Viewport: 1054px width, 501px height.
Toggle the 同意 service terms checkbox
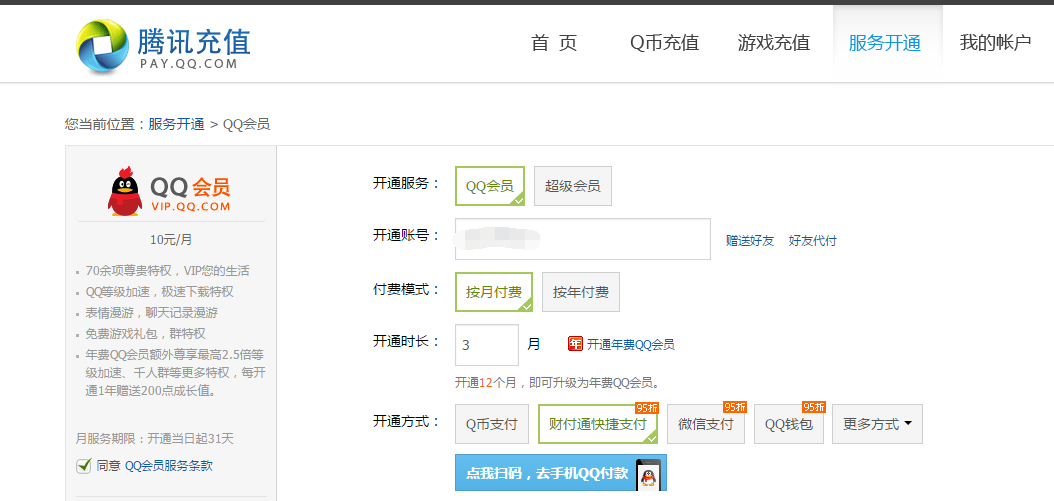point(83,465)
